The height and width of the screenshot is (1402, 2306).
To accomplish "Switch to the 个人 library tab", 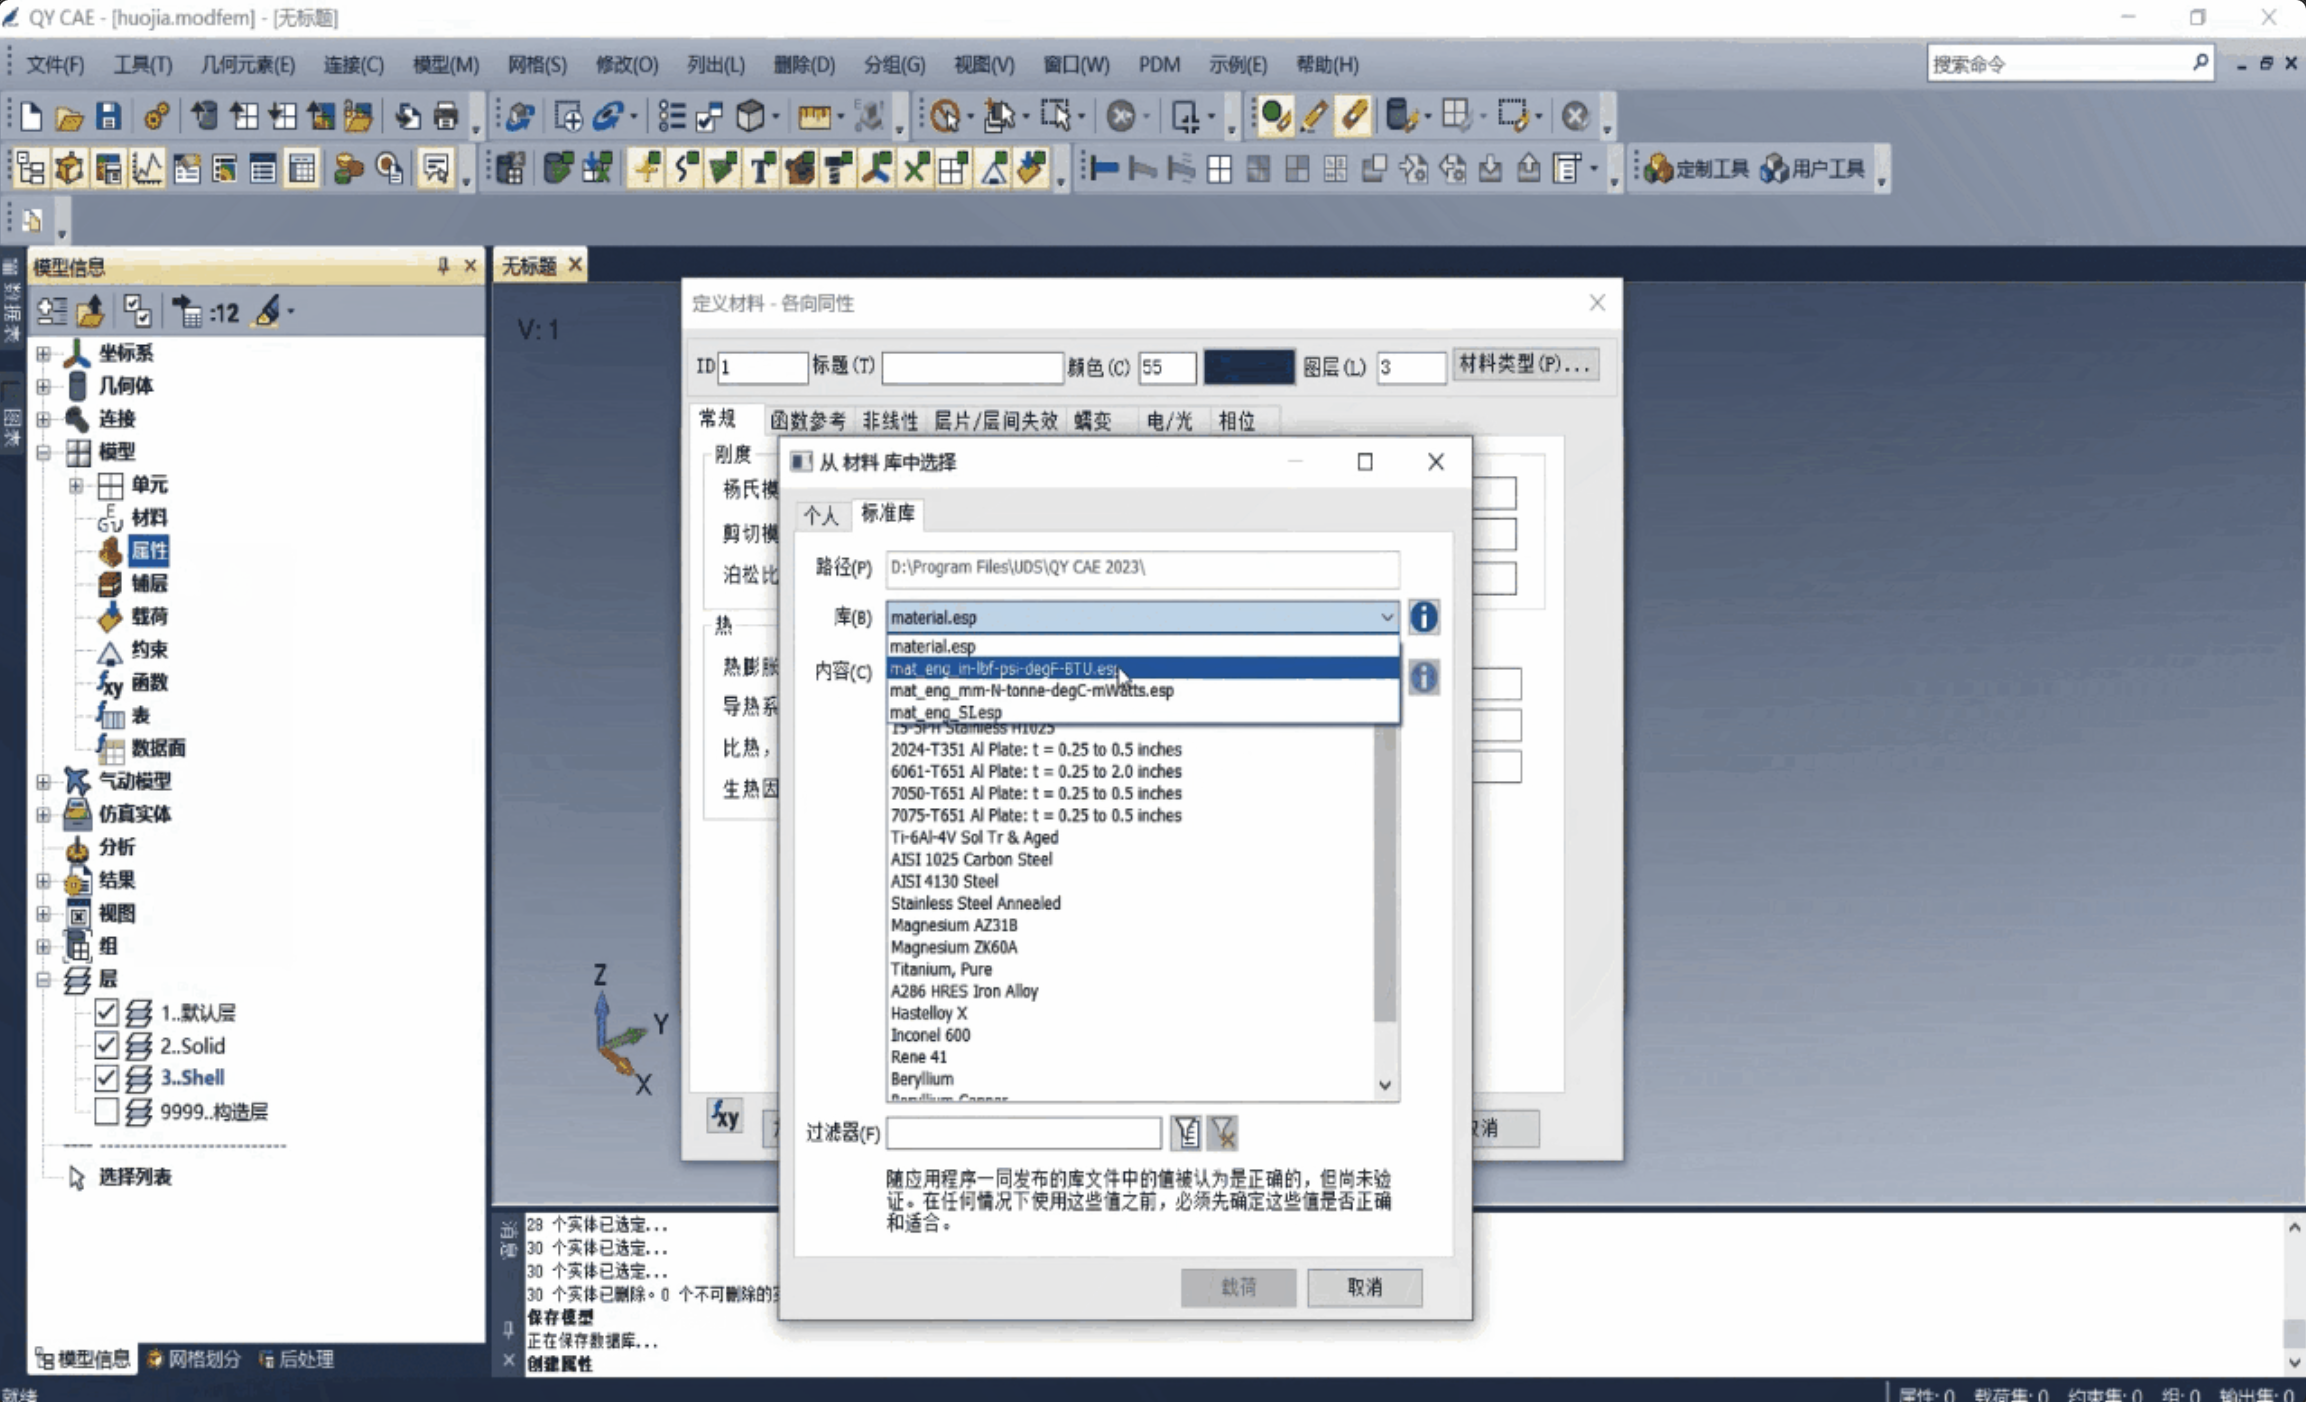I will [821, 515].
